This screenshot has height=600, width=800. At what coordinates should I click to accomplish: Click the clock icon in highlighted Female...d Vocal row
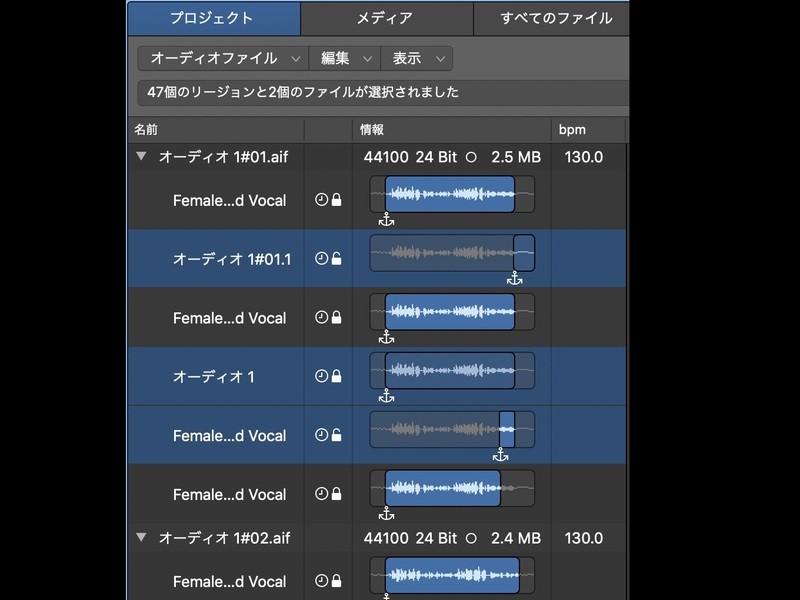321,436
